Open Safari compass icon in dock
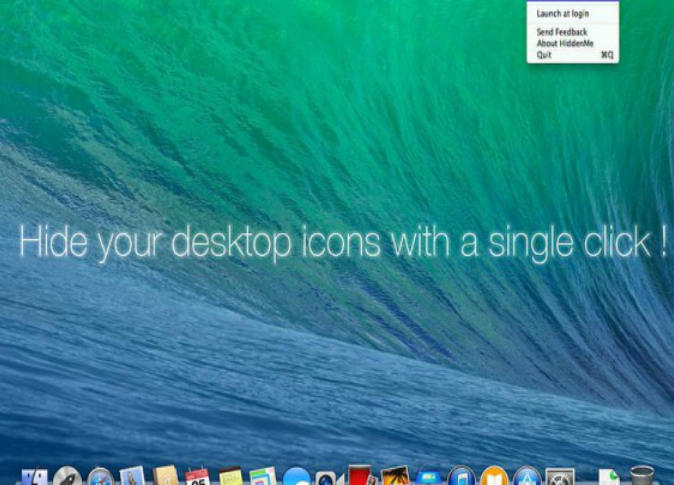674x485 pixels. click(x=100, y=478)
